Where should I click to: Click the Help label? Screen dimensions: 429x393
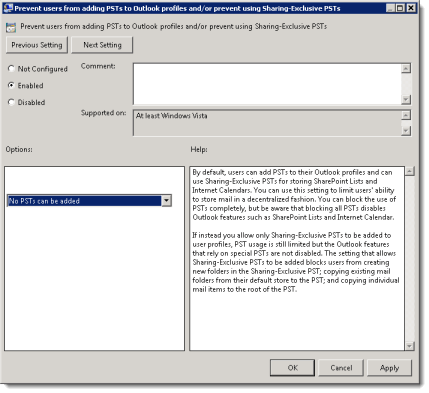point(199,149)
